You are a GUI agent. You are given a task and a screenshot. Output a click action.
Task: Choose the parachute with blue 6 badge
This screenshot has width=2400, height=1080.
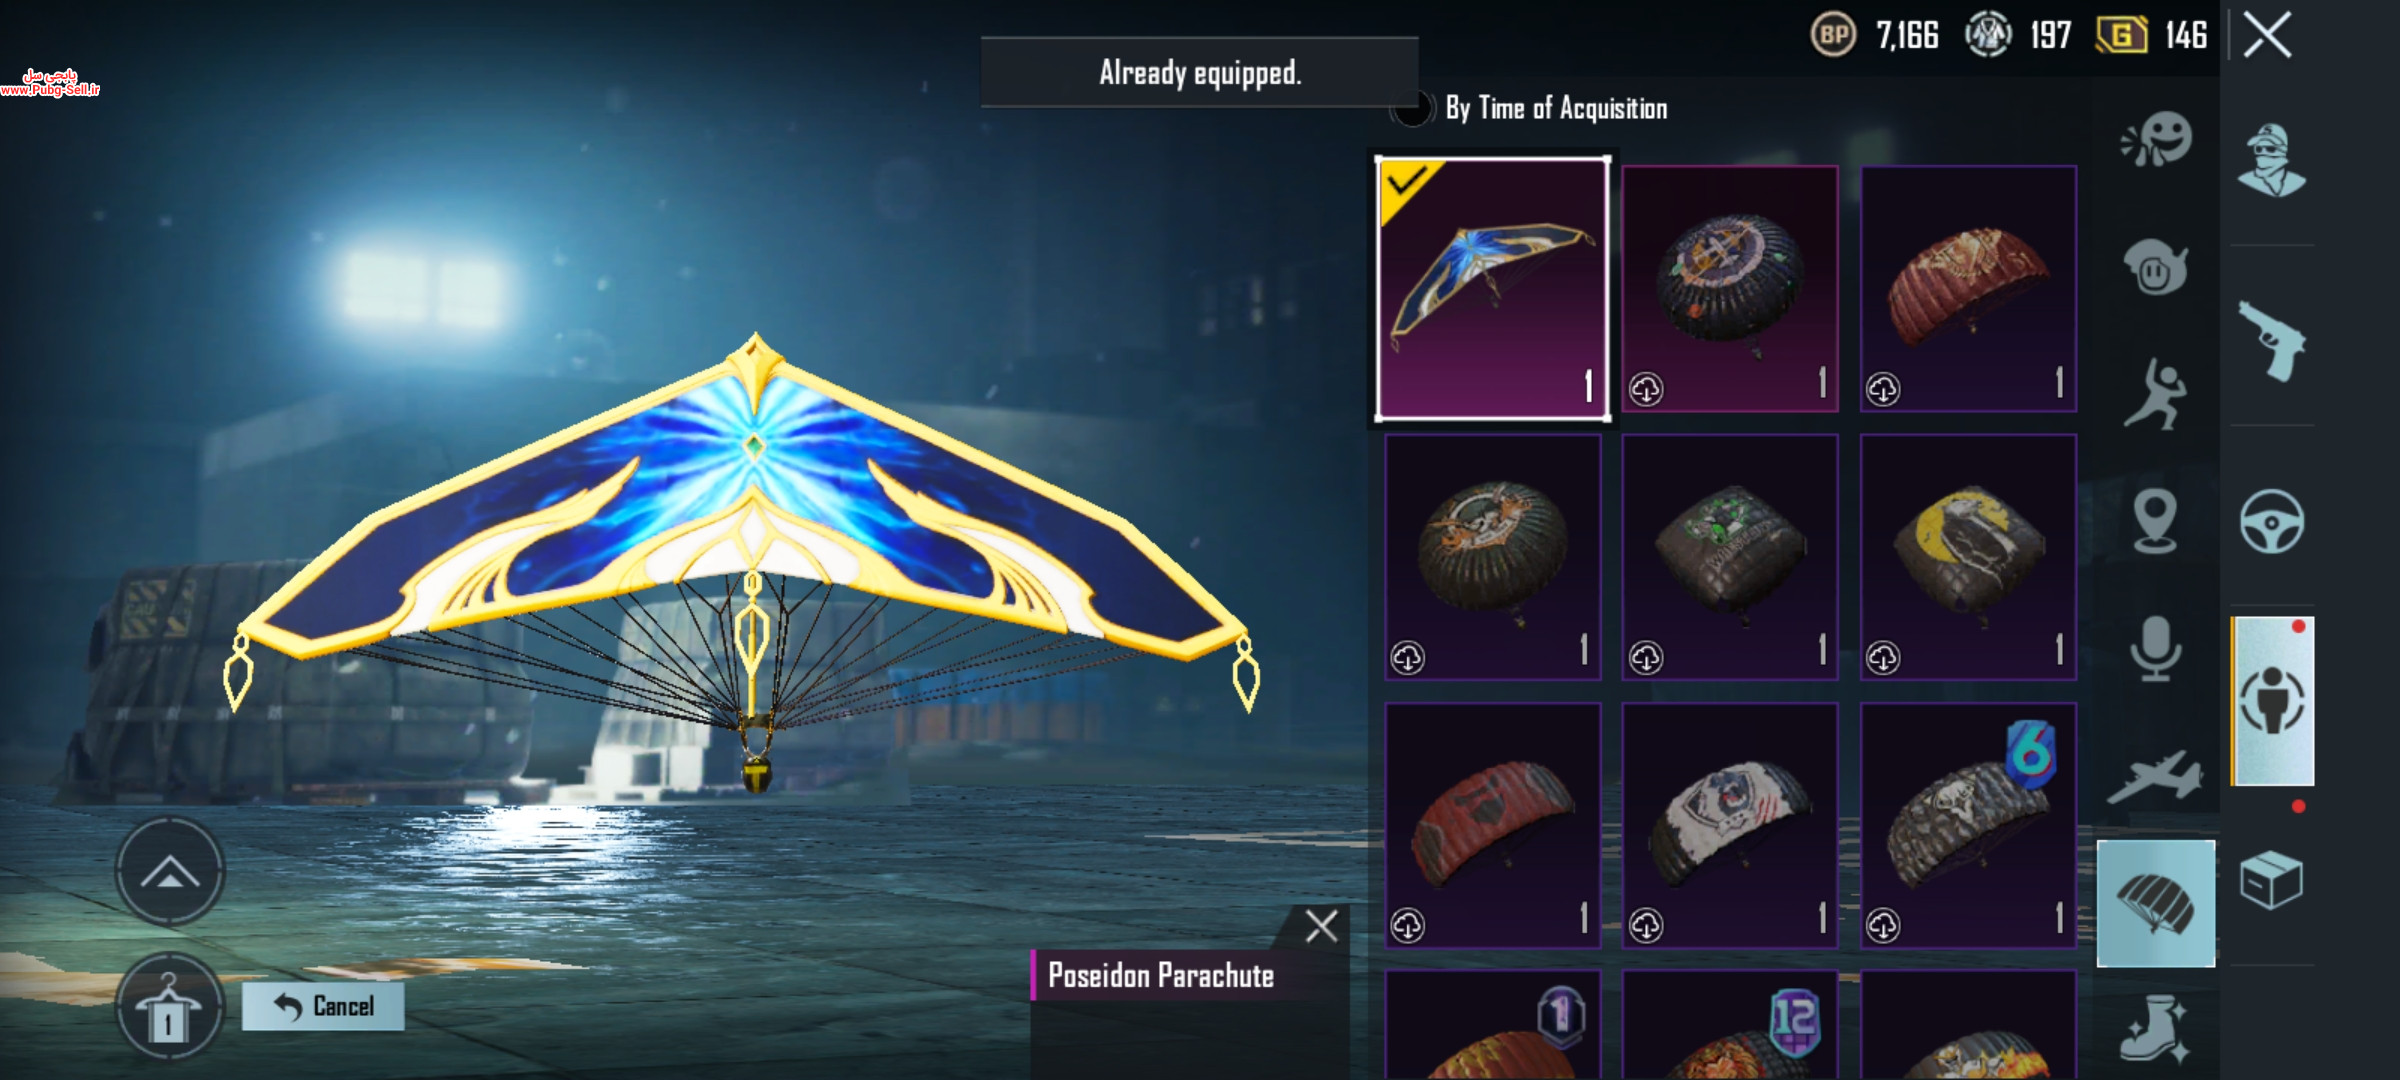tap(1968, 825)
